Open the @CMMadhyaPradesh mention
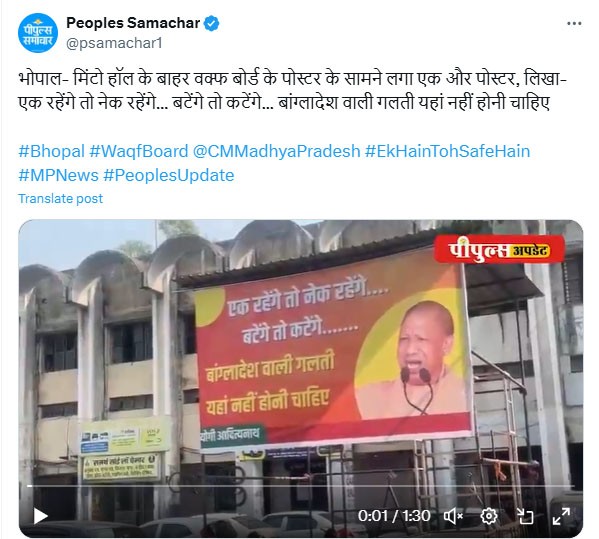Image resolution: width=599 pixels, height=539 pixels. [x=277, y=151]
